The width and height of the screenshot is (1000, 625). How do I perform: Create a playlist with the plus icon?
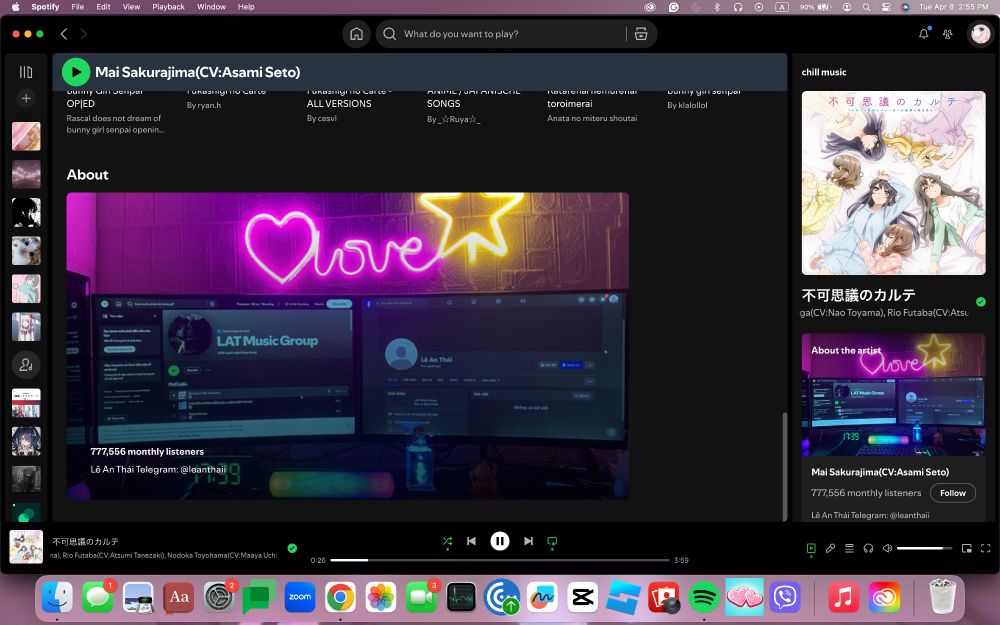click(26, 98)
